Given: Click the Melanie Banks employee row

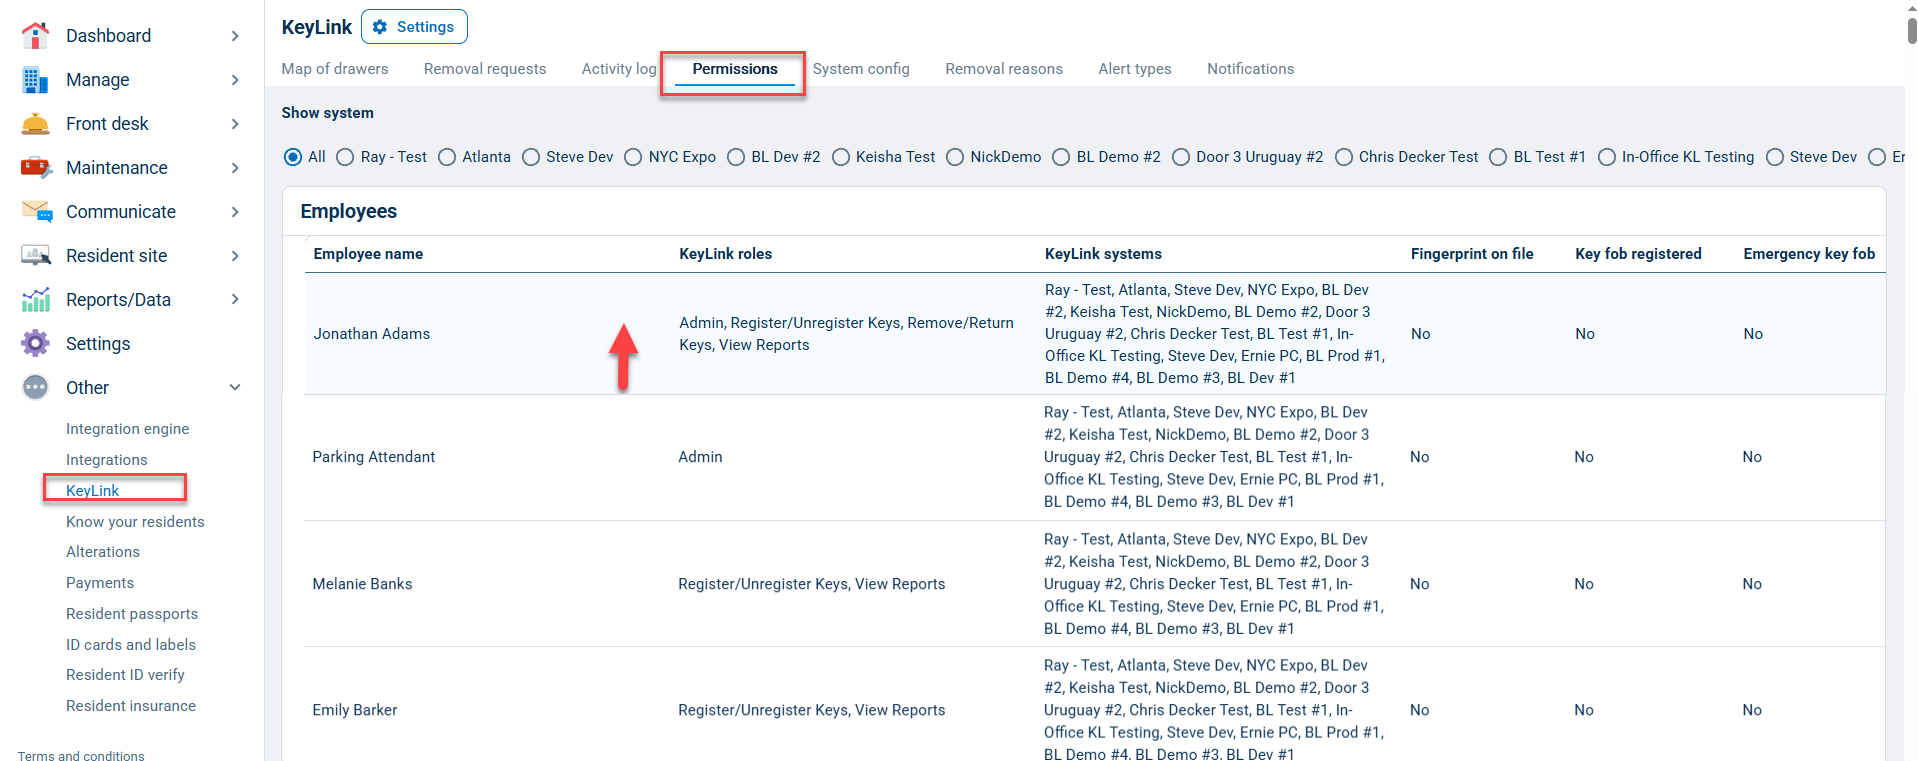Looking at the screenshot, I should pos(1095,584).
